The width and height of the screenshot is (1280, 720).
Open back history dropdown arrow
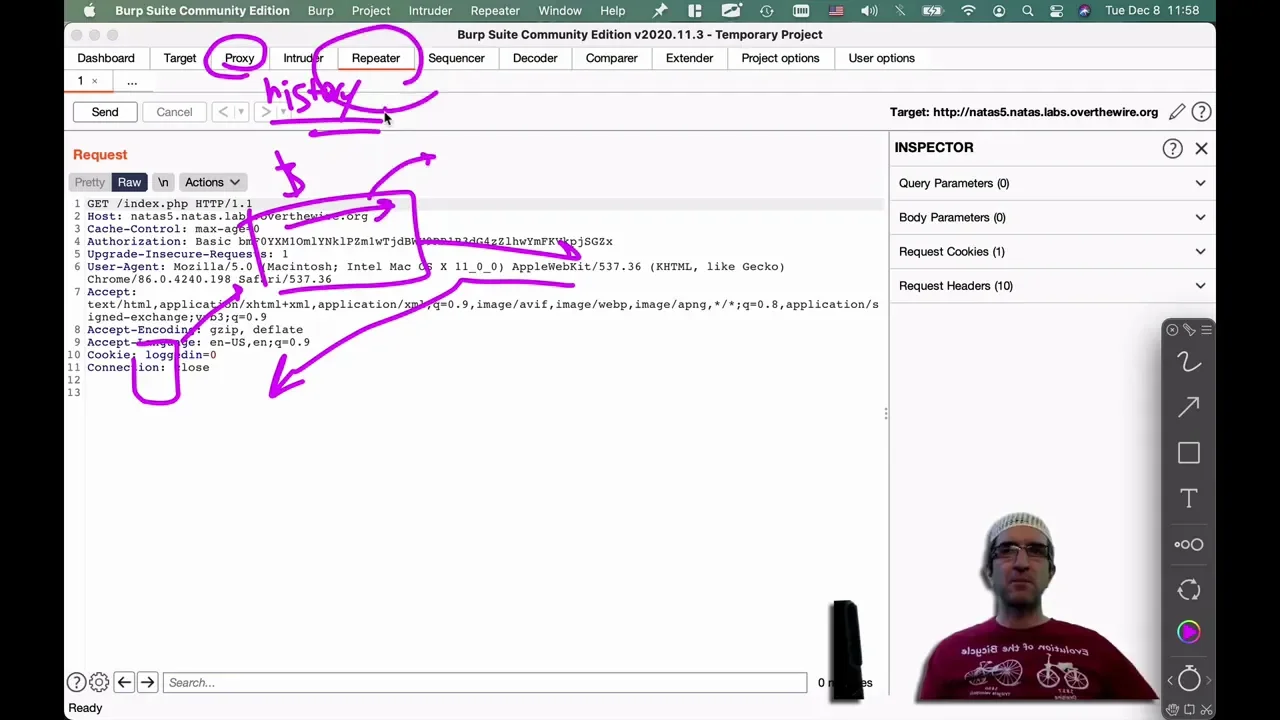tap(240, 112)
